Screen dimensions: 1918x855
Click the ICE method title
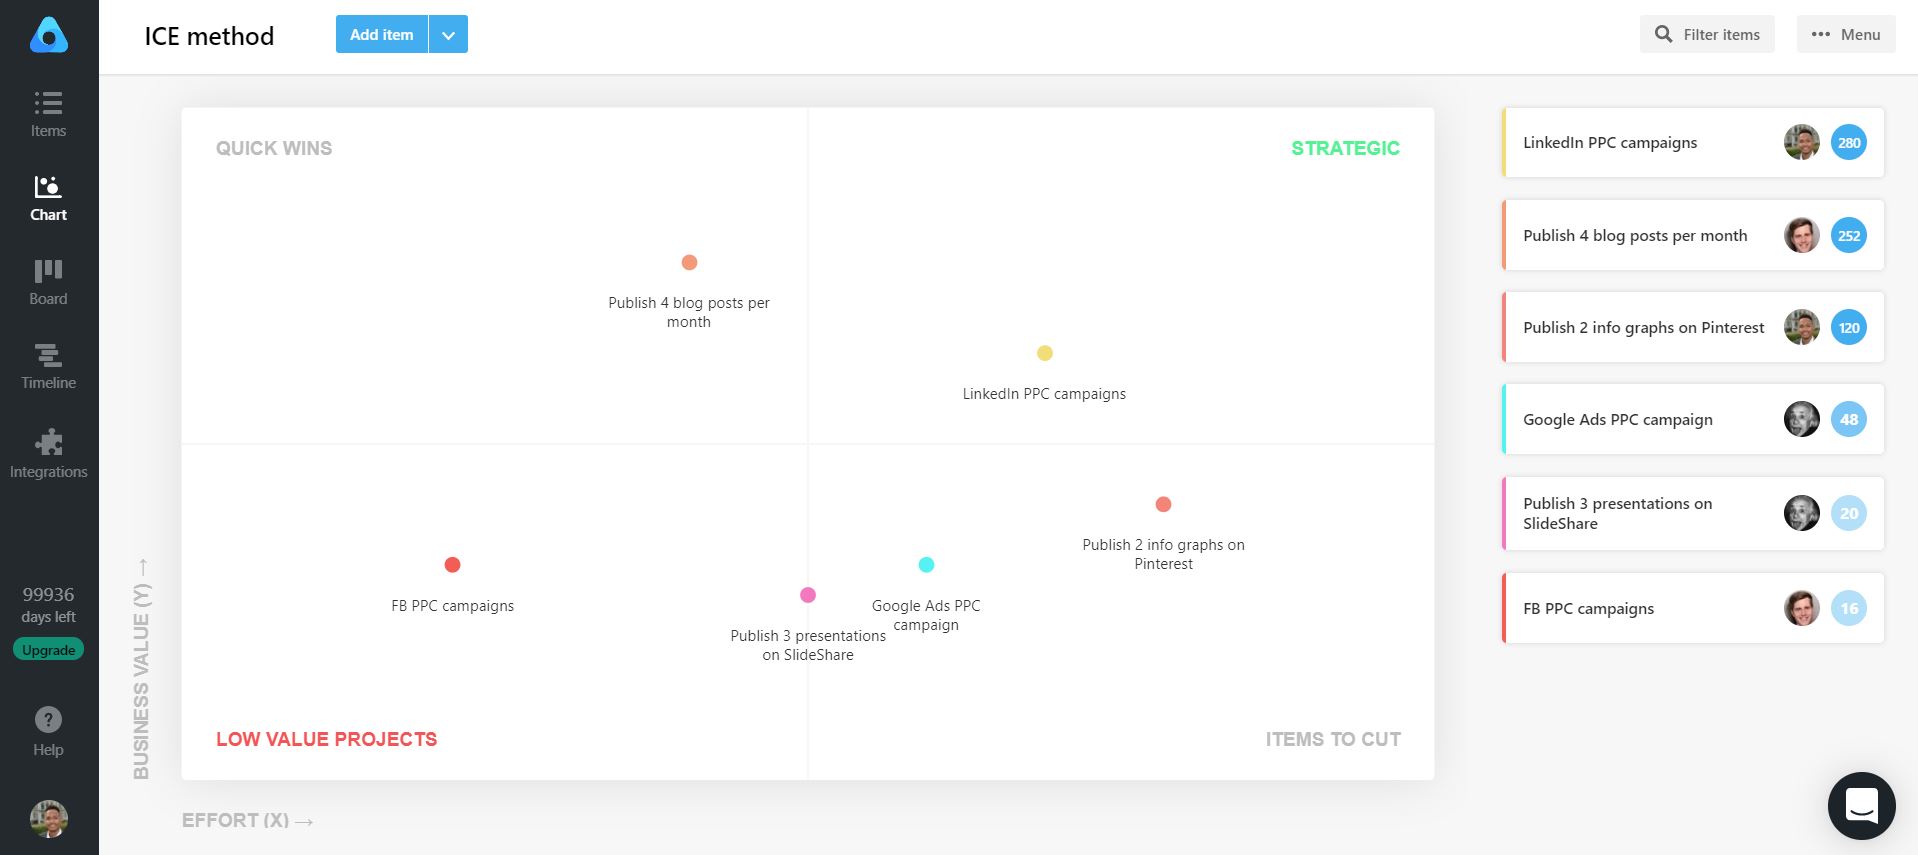coord(209,36)
